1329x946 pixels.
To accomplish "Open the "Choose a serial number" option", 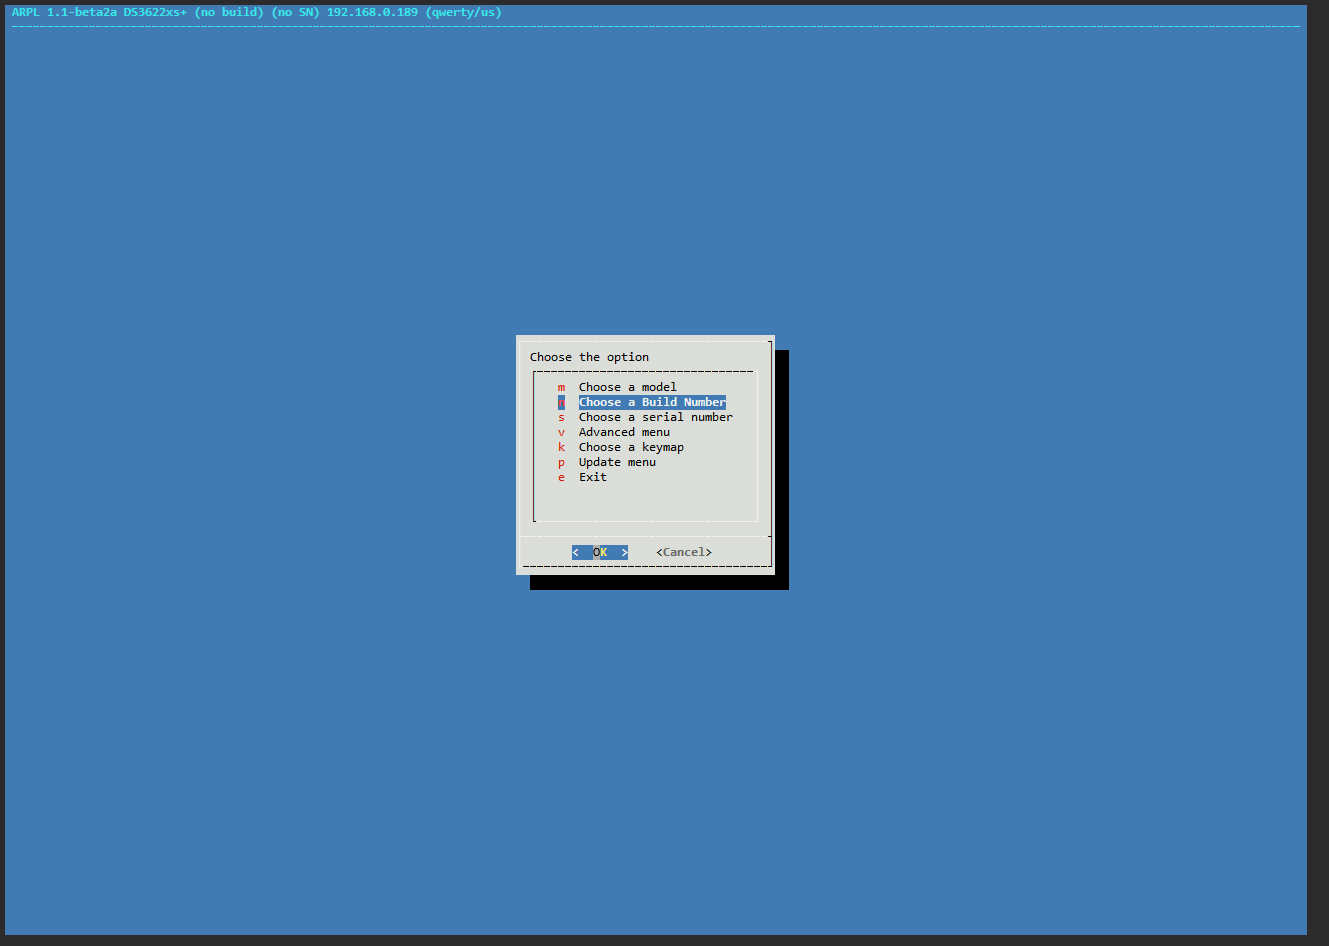I will click(x=655, y=417).
